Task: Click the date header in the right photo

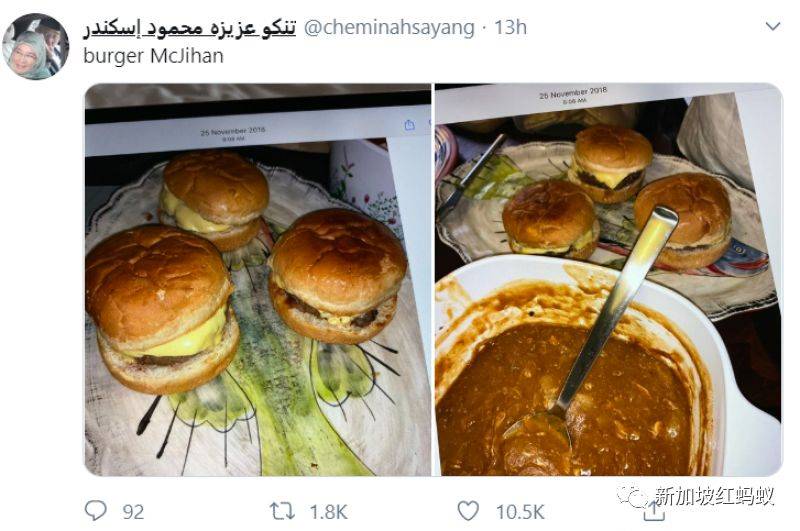Action: (x=573, y=93)
